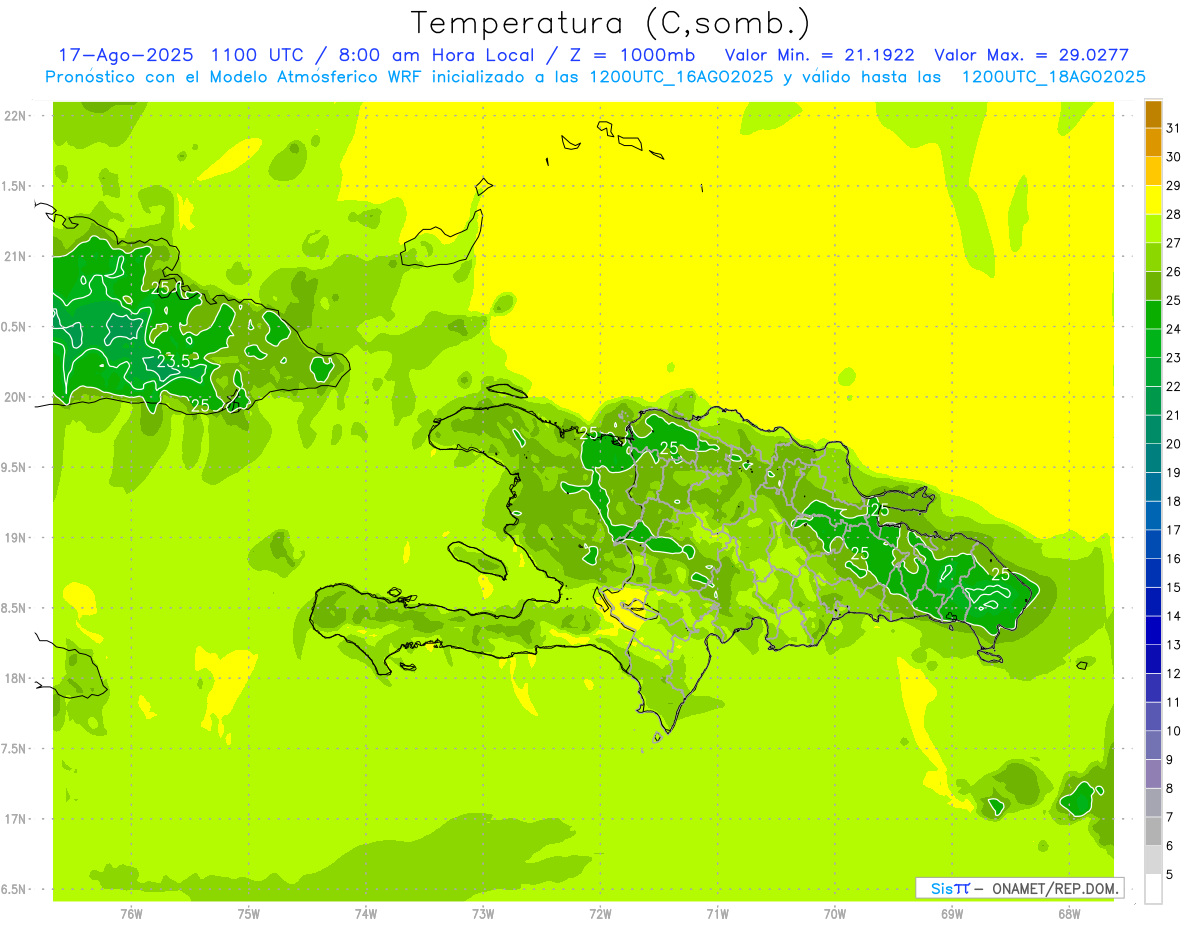Click the "19N" latitude axis label
Image resolution: width=1200 pixels, height=927 pixels.
15,538
